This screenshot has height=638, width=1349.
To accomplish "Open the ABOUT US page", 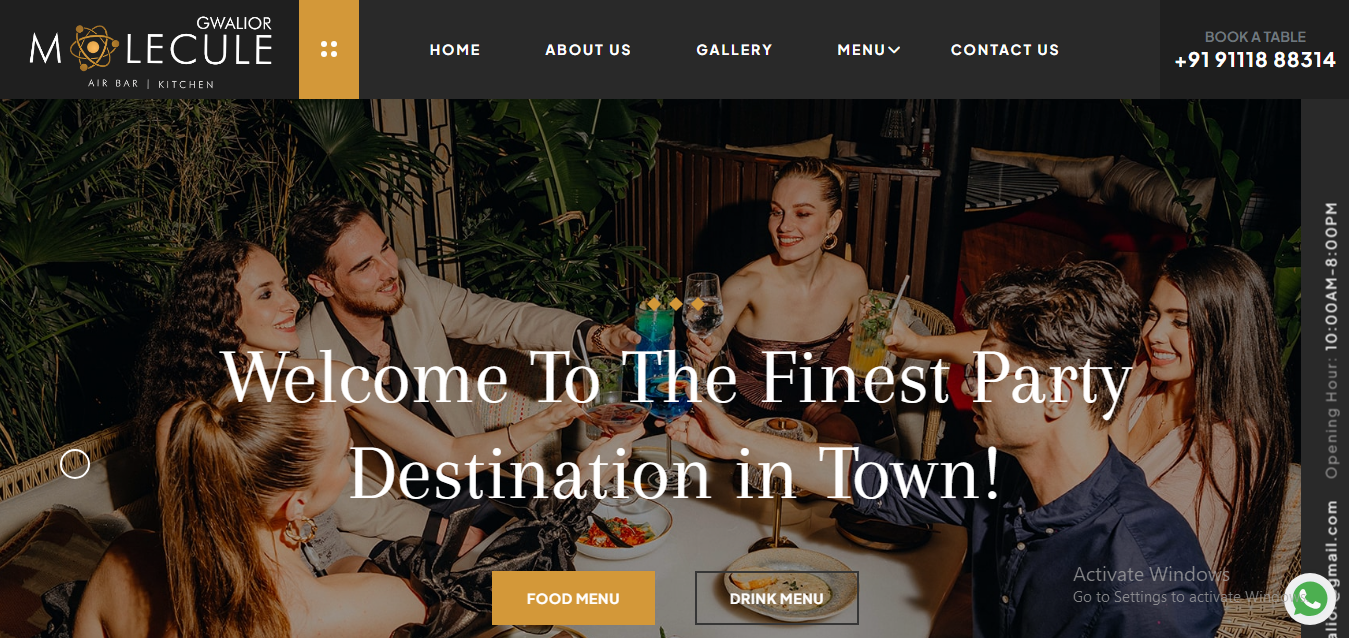I will pos(588,50).
